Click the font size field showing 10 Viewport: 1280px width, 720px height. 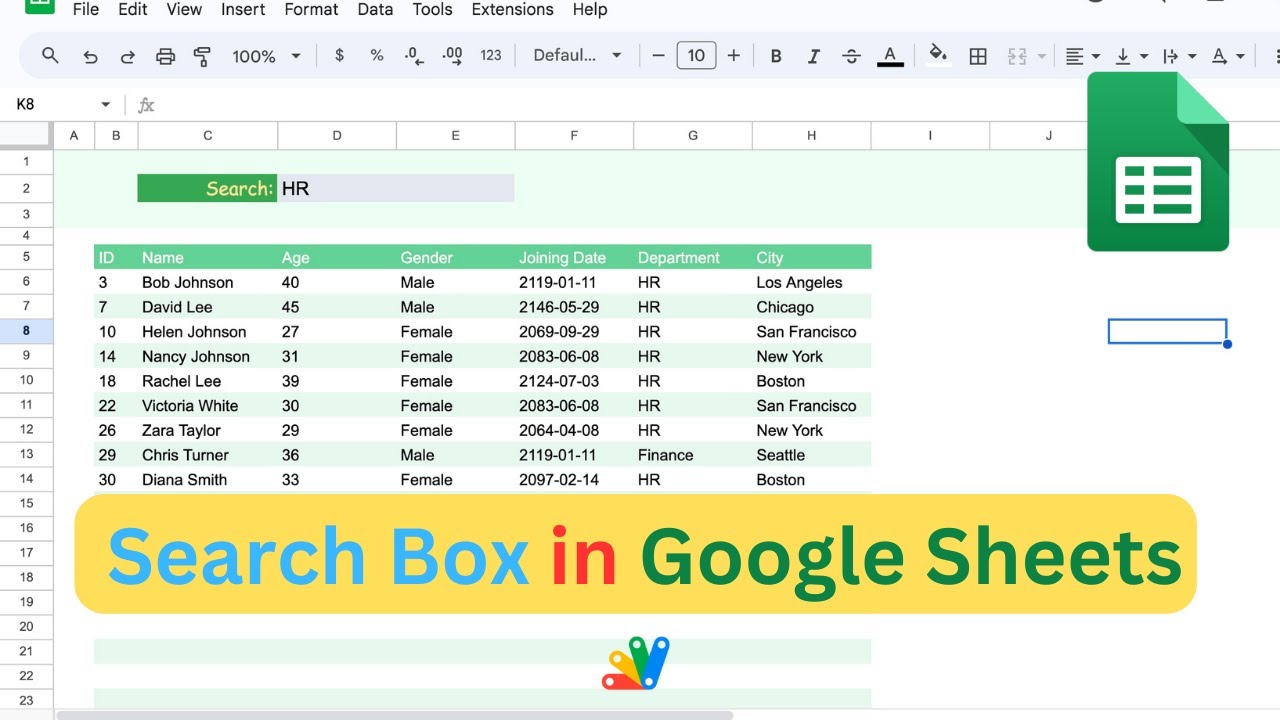[696, 56]
